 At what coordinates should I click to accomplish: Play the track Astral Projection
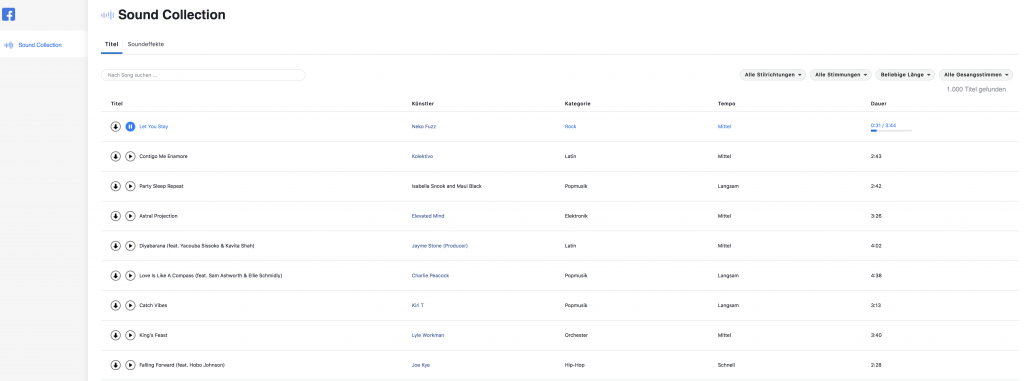[131, 216]
